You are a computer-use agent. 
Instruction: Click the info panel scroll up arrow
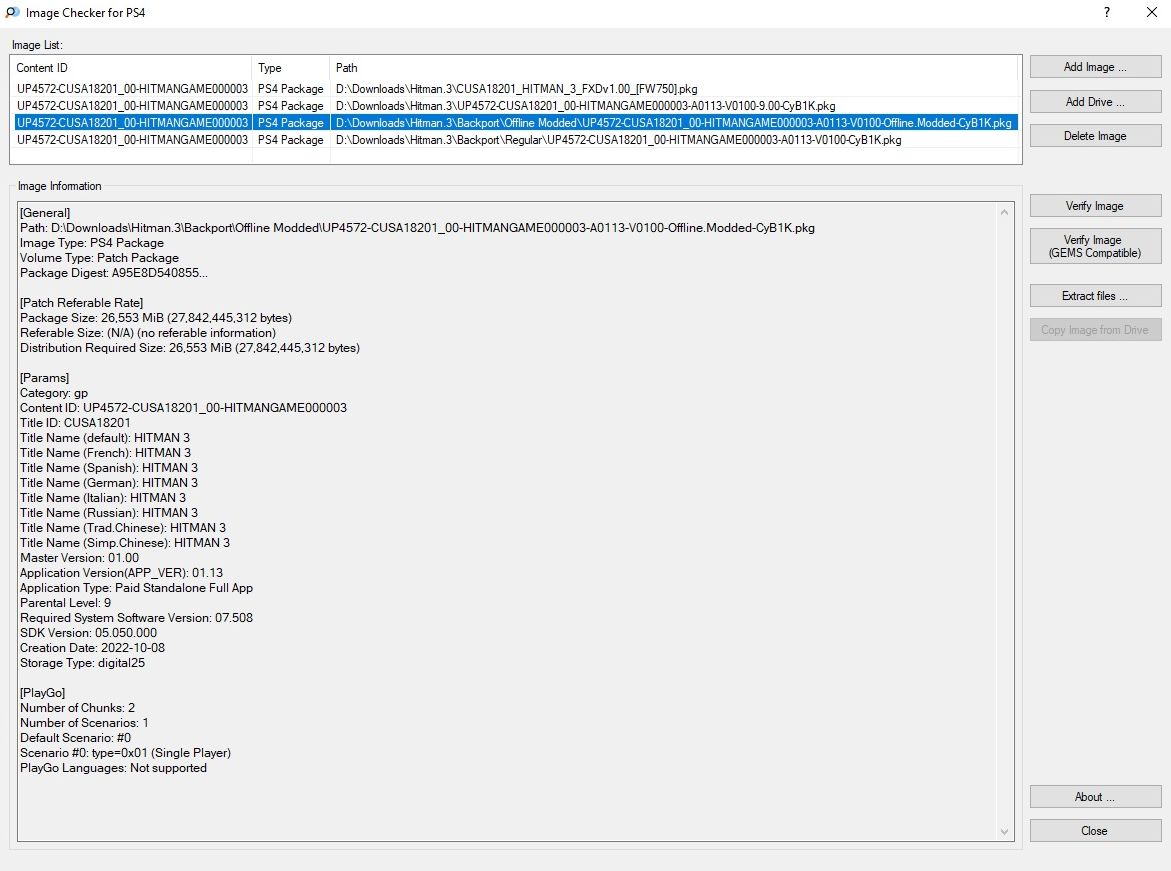(1005, 212)
